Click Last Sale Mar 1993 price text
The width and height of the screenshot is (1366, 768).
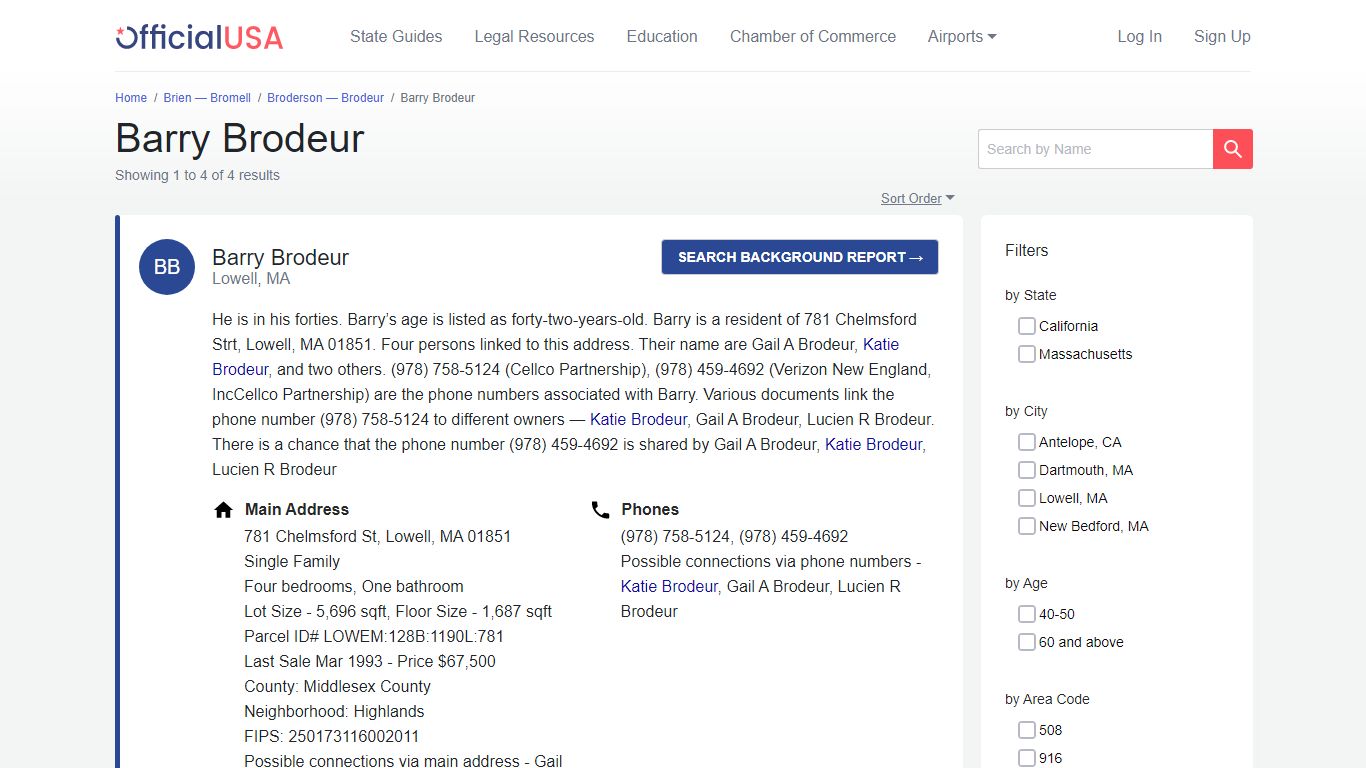370,661
